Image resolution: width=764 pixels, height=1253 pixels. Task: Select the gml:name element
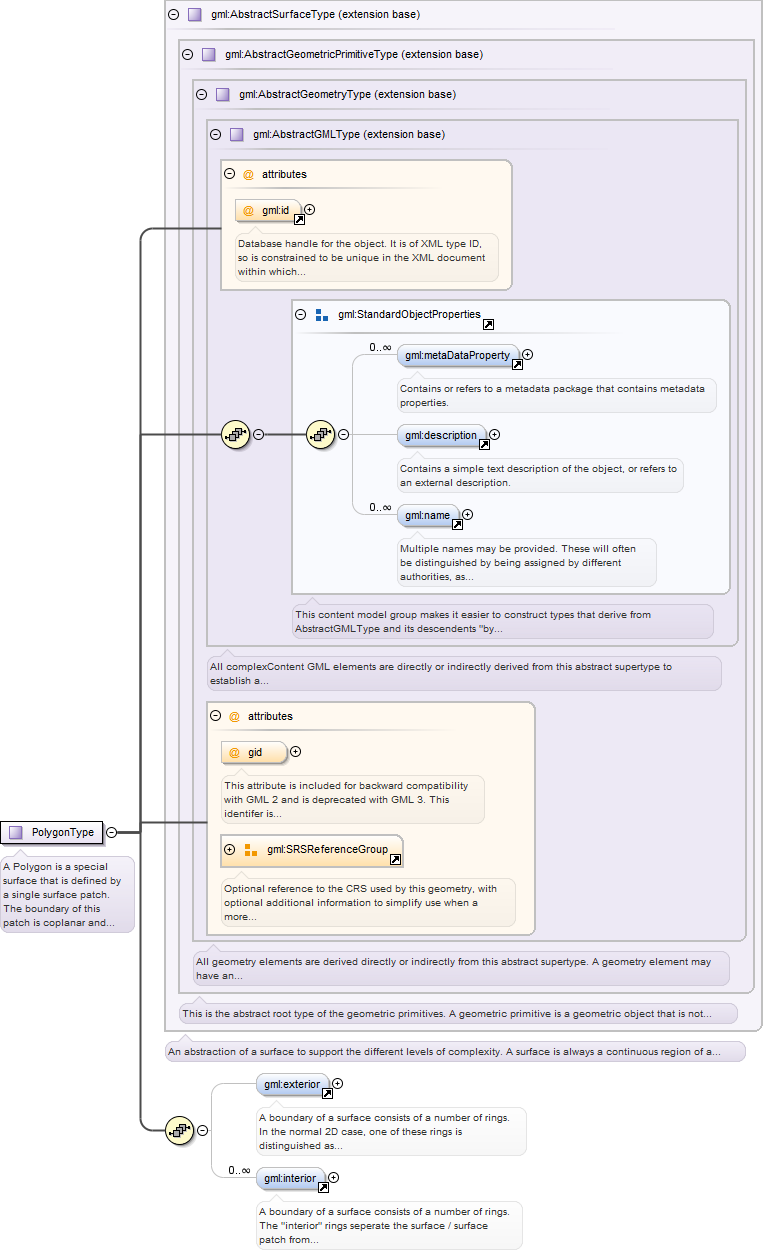pyautogui.click(x=428, y=516)
